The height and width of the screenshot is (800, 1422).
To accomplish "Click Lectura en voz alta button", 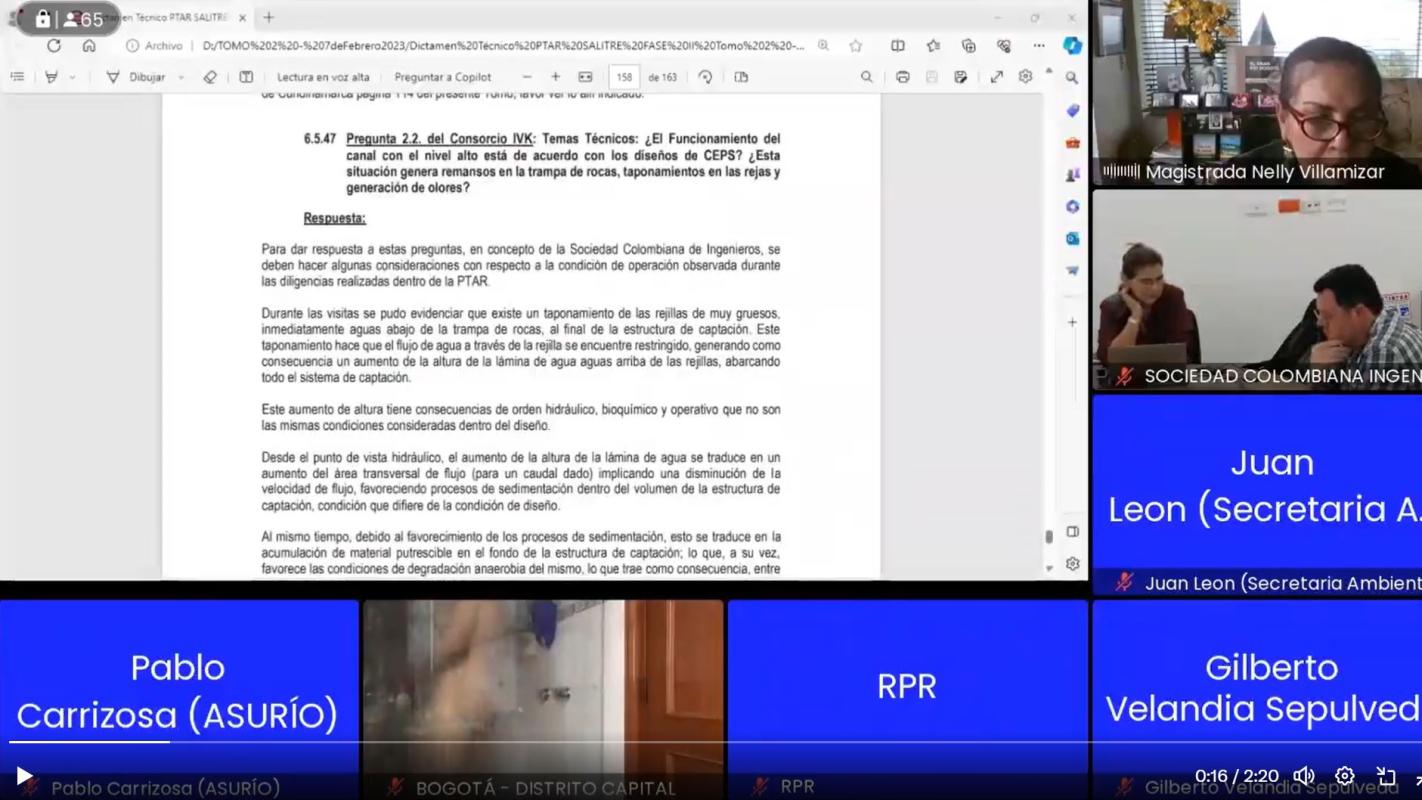I will coord(322,77).
